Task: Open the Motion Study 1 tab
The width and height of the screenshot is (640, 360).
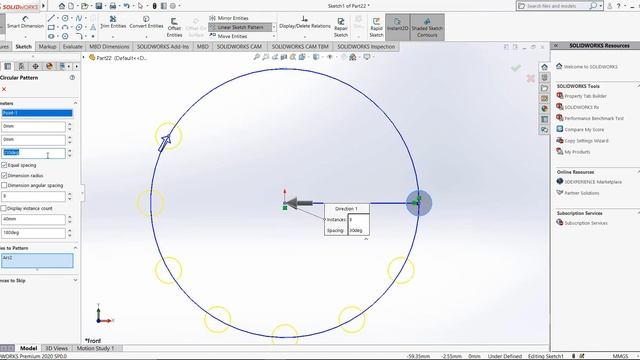Action: tap(96, 348)
